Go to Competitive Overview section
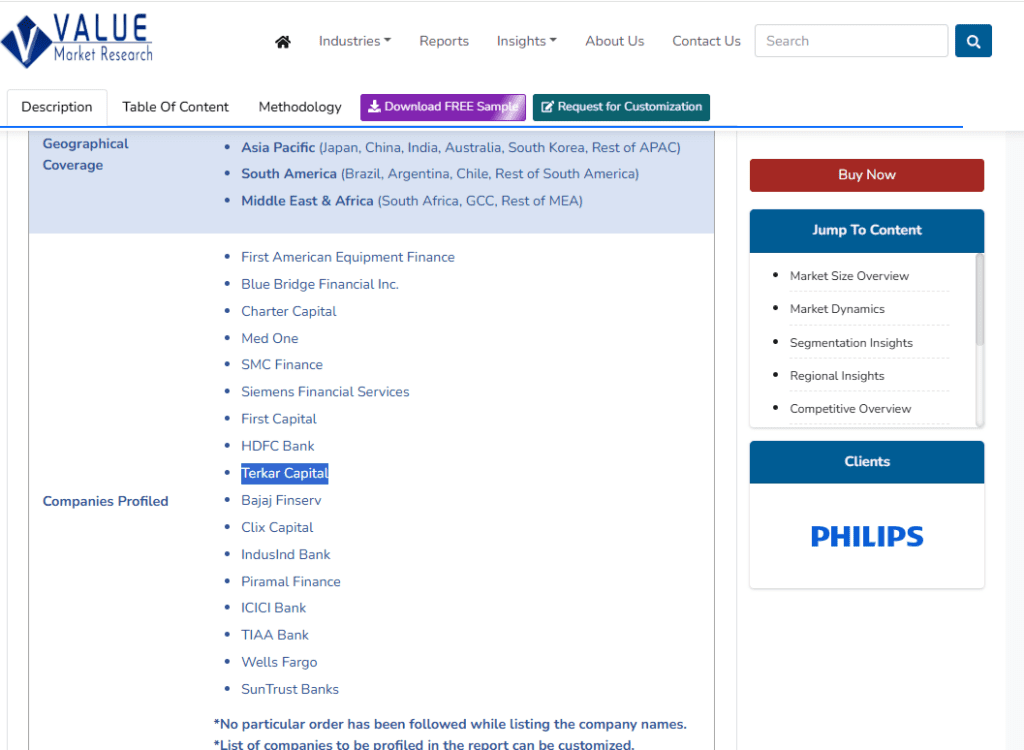 click(x=850, y=409)
